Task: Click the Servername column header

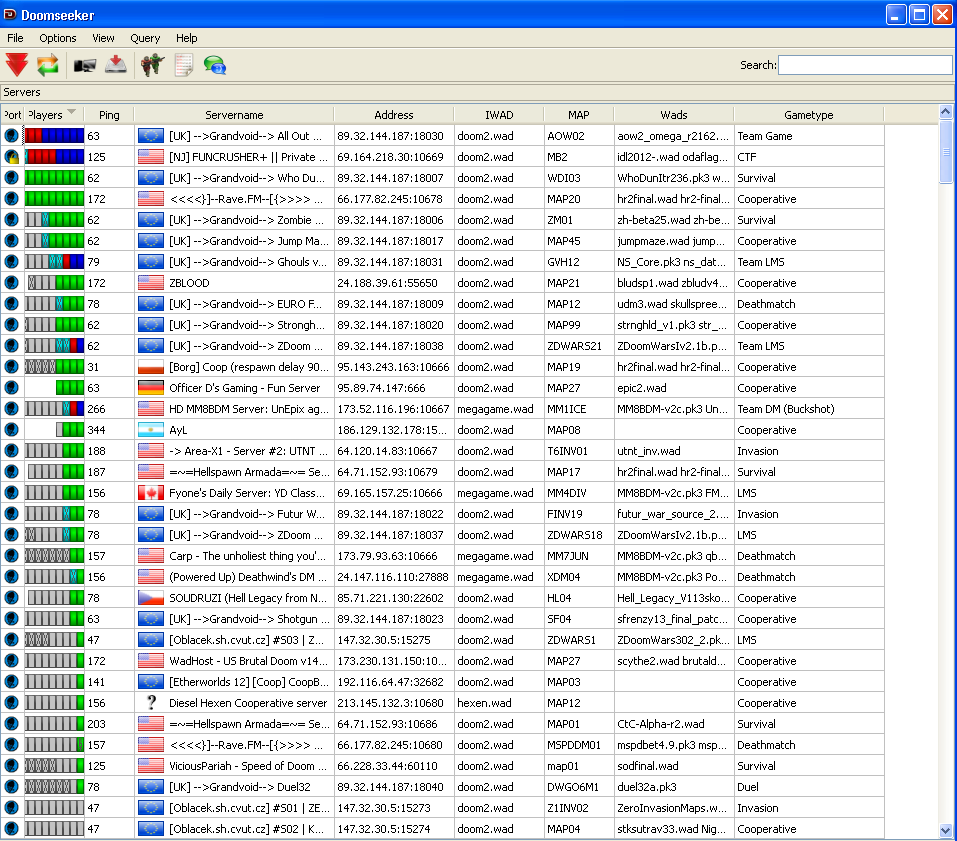Action: pos(234,115)
